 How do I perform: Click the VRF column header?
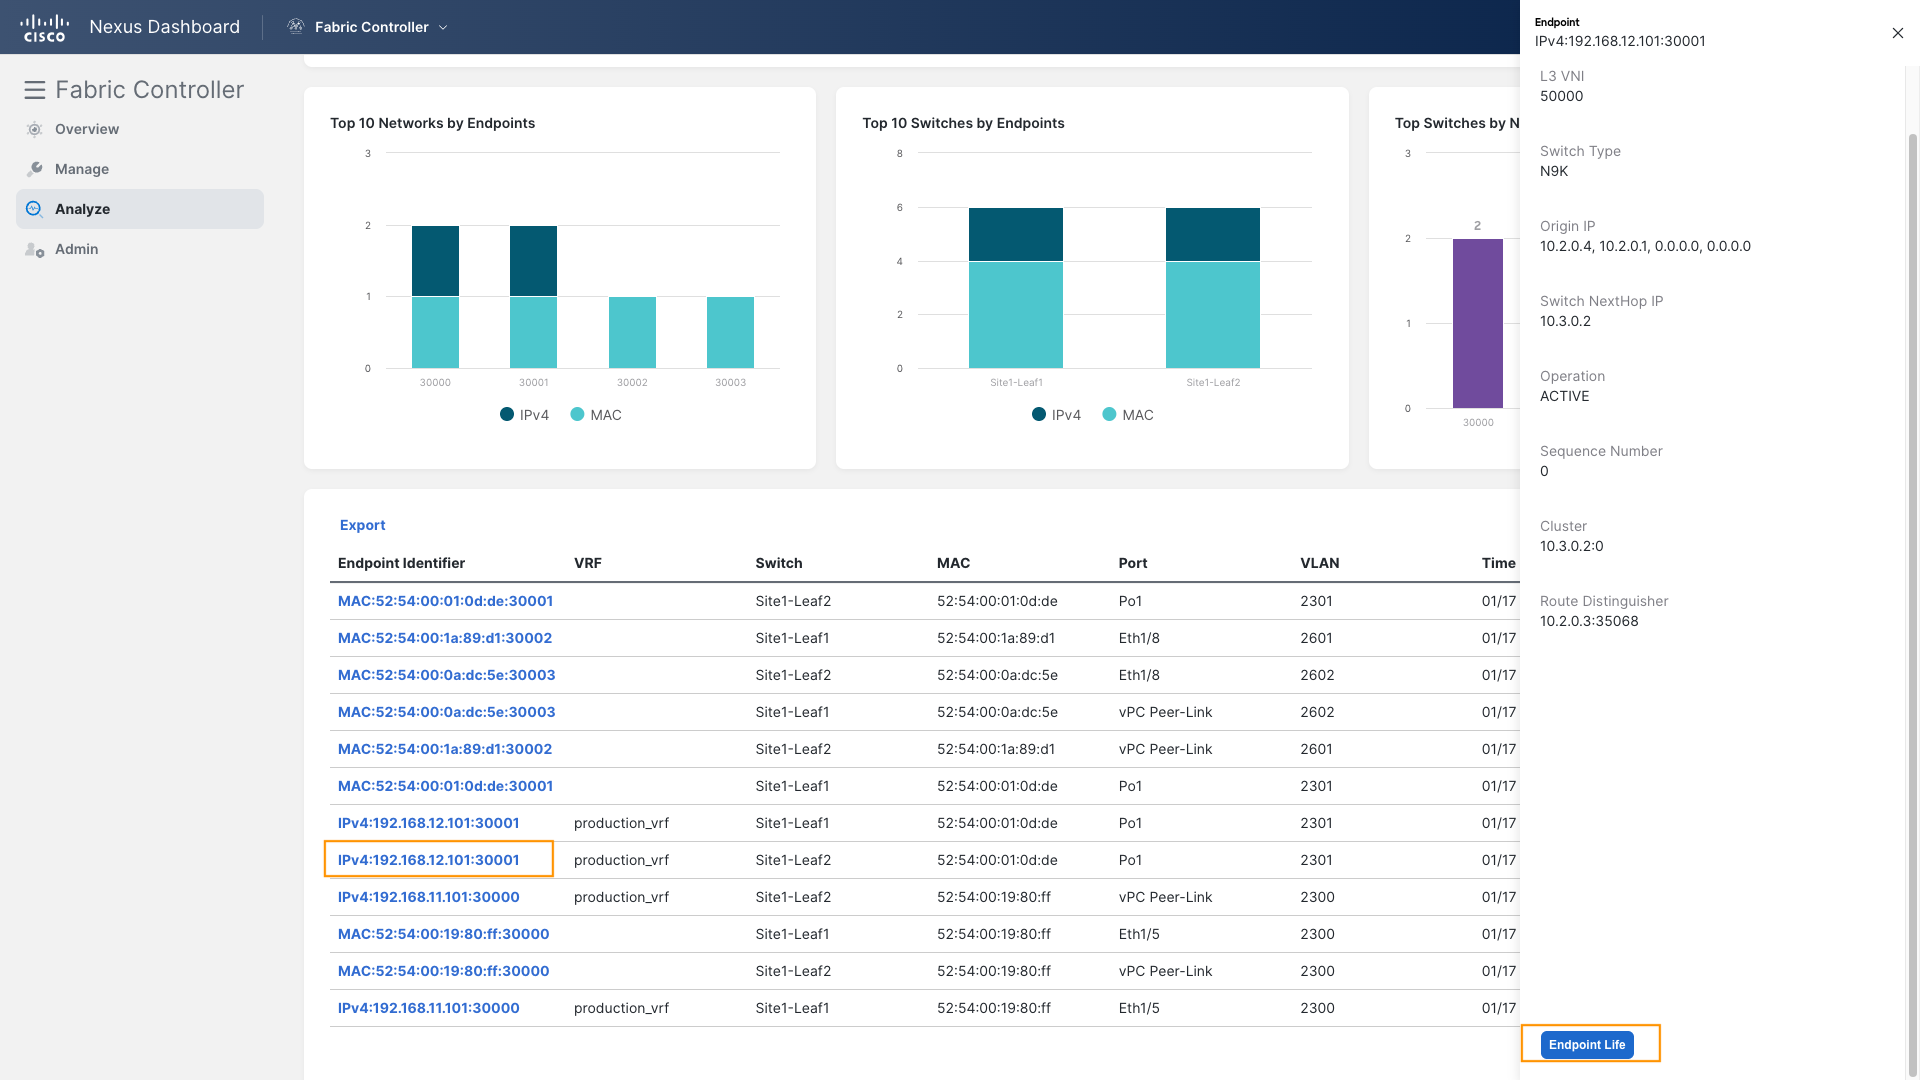tap(588, 563)
